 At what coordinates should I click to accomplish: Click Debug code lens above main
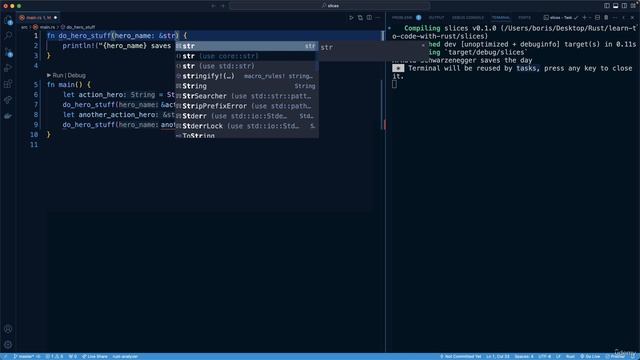coord(77,75)
